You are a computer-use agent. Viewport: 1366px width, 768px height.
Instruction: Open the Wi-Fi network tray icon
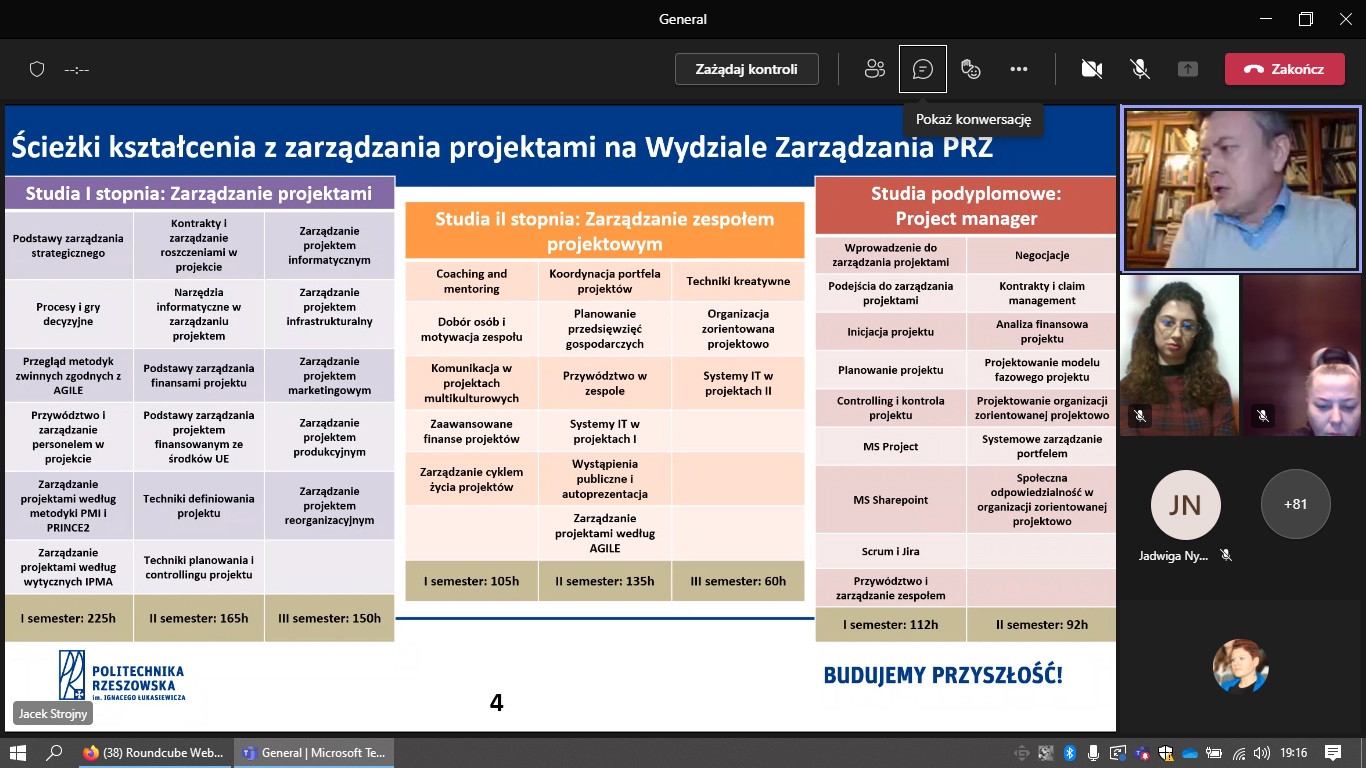(x=1239, y=753)
